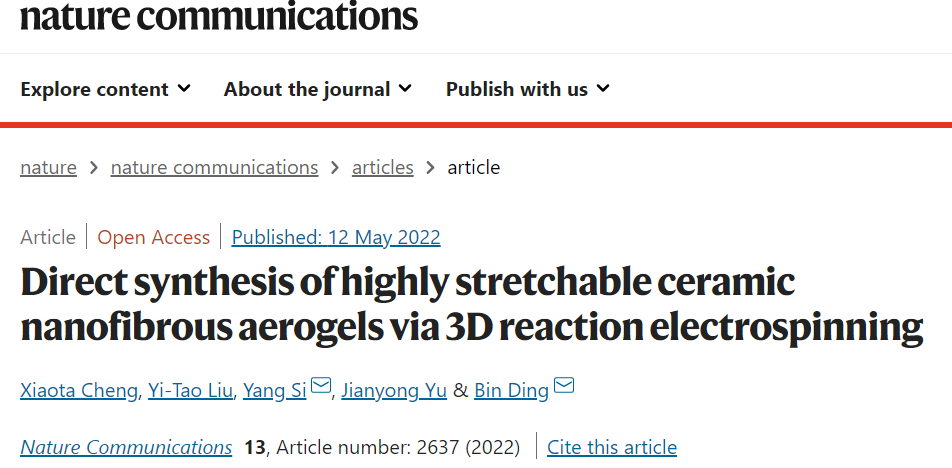Click the Publish with us chevron arrow
The image size is (952, 468).
click(603, 89)
